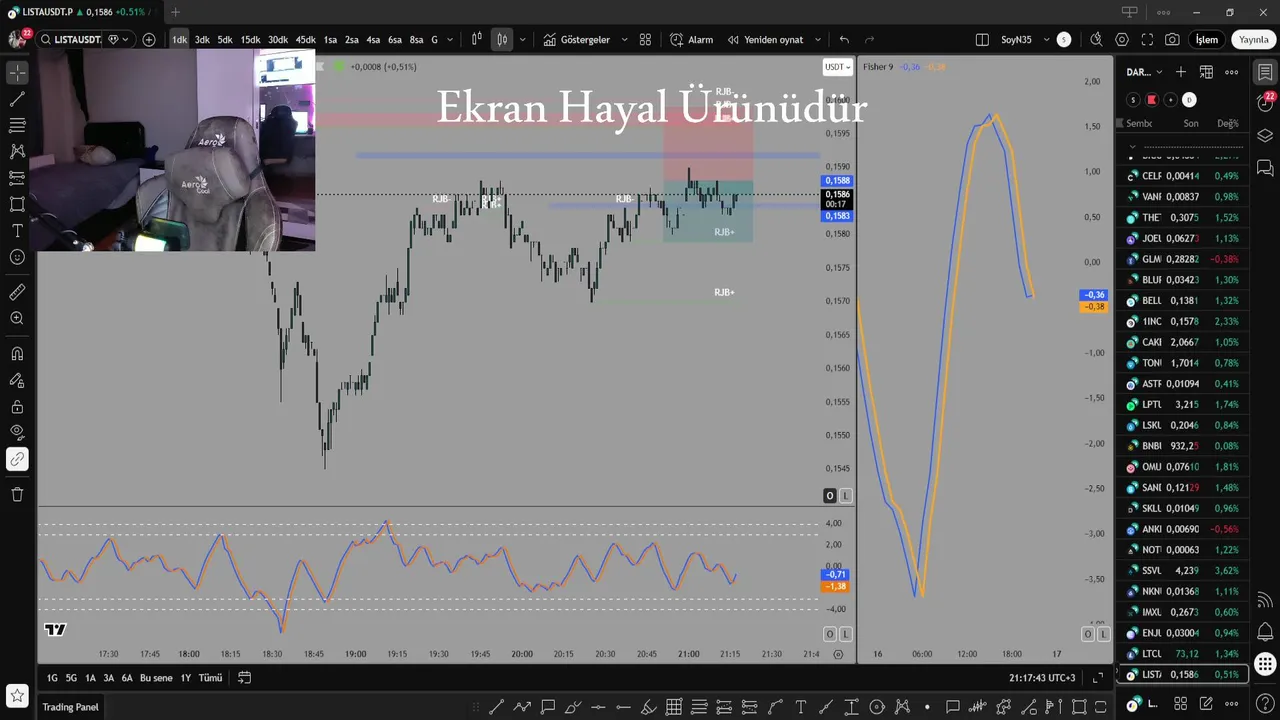Undo last chart action
The height and width of the screenshot is (720, 1280).
tap(844, 40)
